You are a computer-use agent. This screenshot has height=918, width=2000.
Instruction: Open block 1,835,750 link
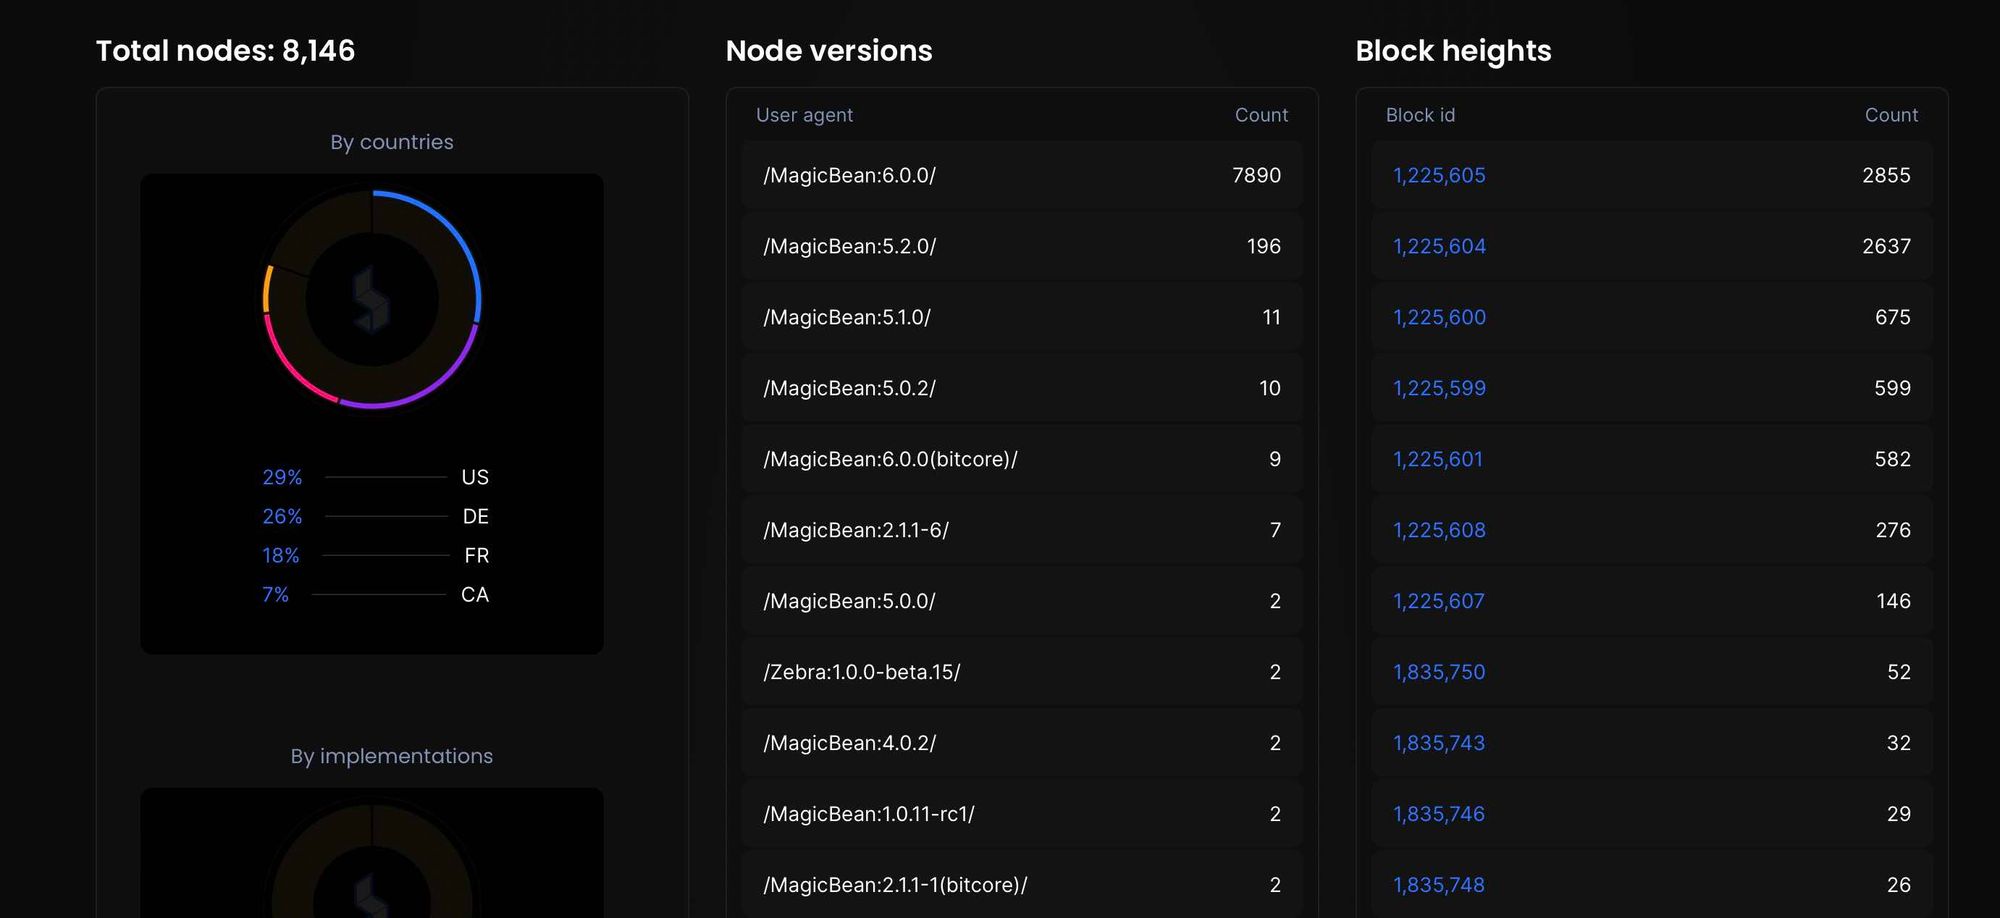pos(1439,672)
